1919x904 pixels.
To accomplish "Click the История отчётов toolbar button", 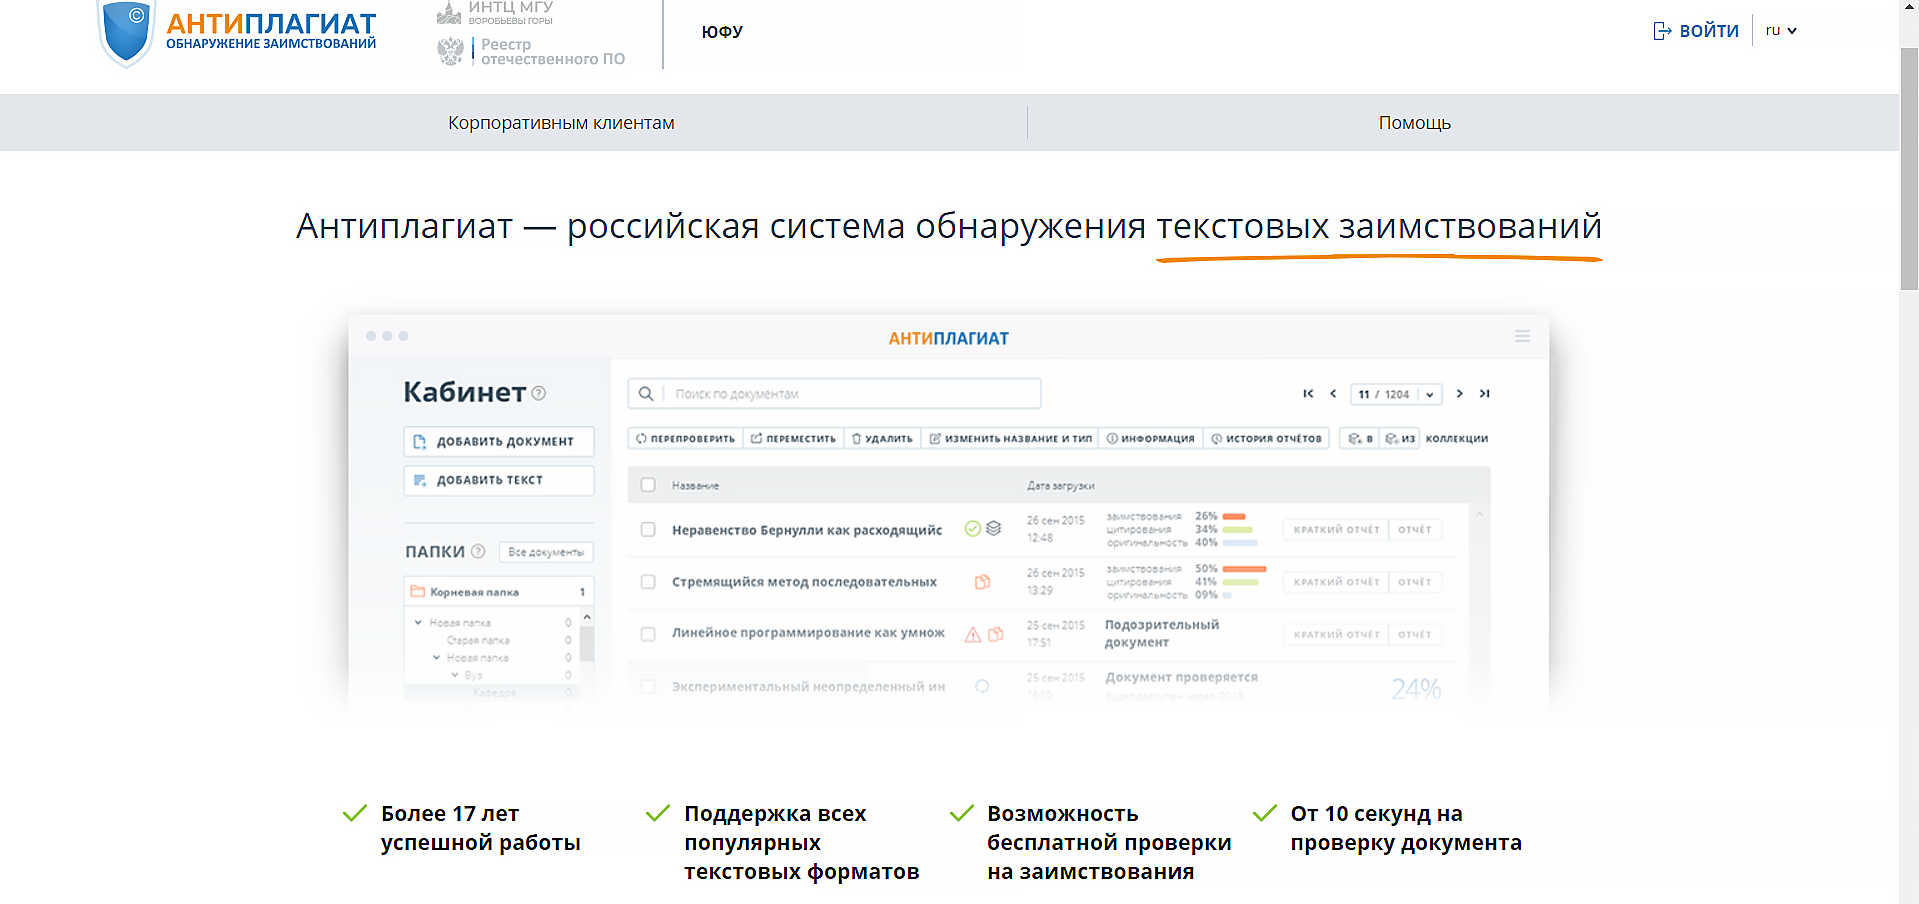I will point(1266,439).
